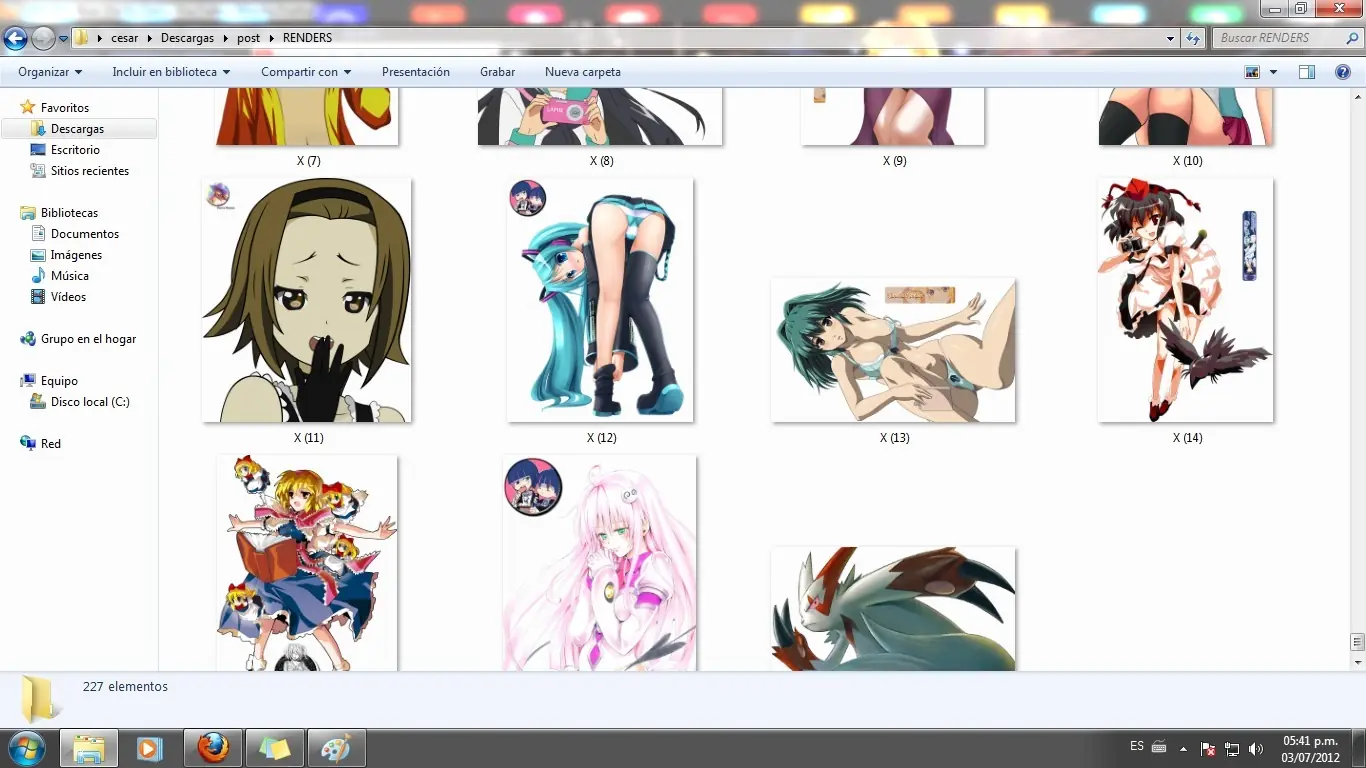The image size is (1366, 768).
Task: Open the Windows Start menu orb
Action: [x=27, y=748]
